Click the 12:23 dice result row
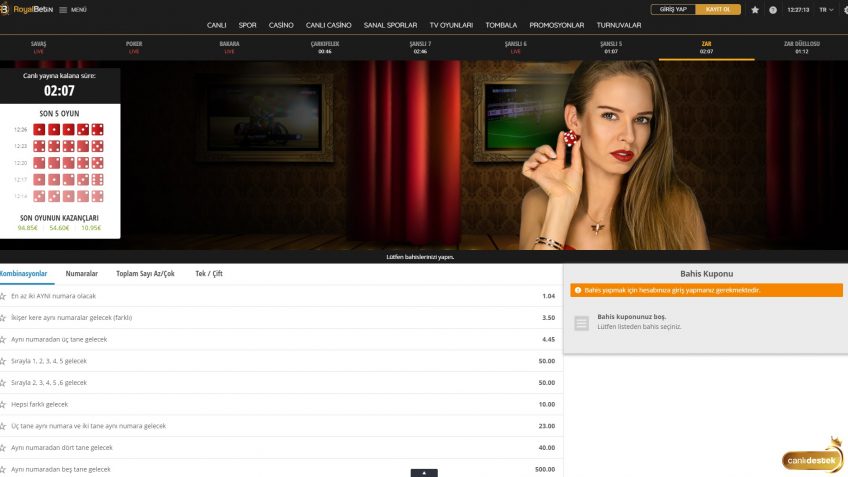The width and height of the screenshot is (848, 477). (x=58, y=146)
